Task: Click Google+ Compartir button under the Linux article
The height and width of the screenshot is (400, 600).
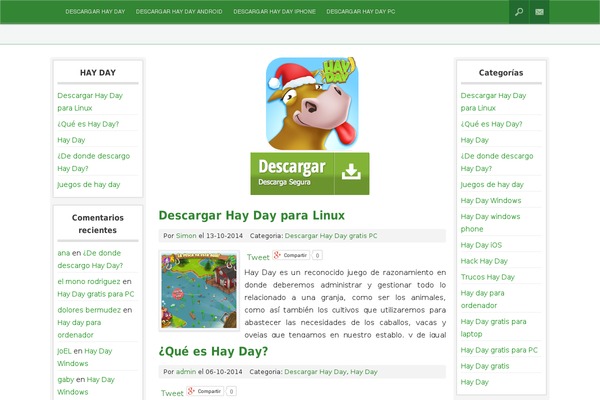Action: click(291, 255)
